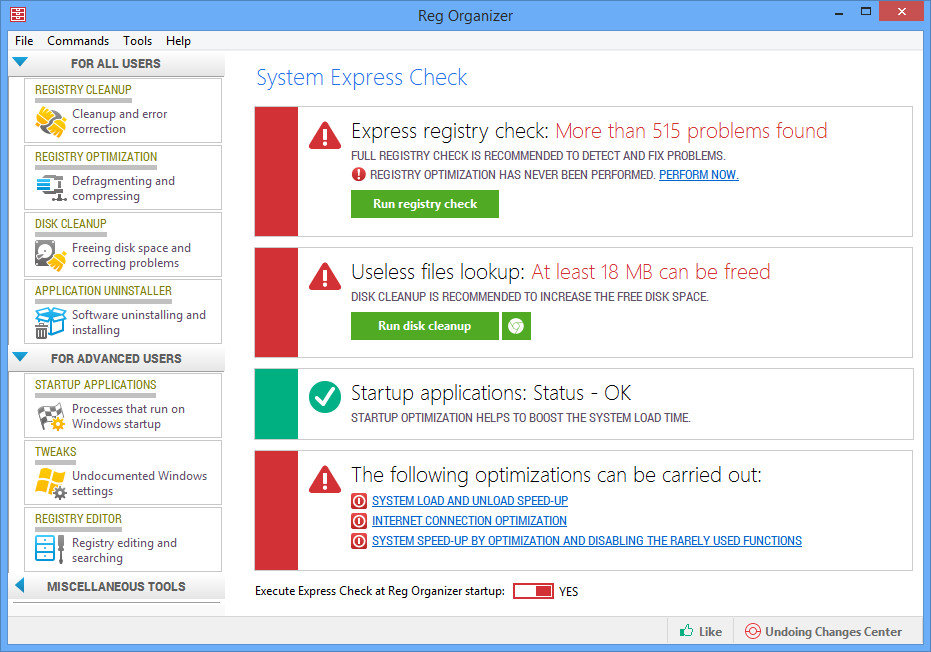Toggle Execute Express Check at startup switch
The height and width of the screenshot is (652, 931).
click(x=533, y=591)
